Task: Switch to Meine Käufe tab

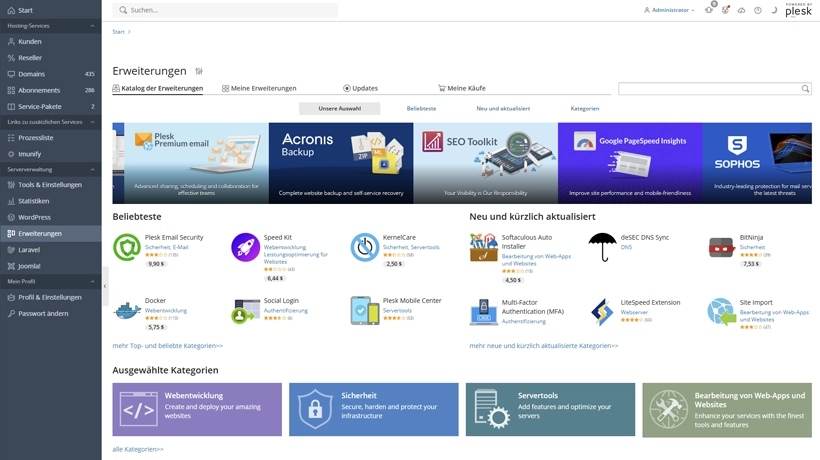Action: point(462,88)
